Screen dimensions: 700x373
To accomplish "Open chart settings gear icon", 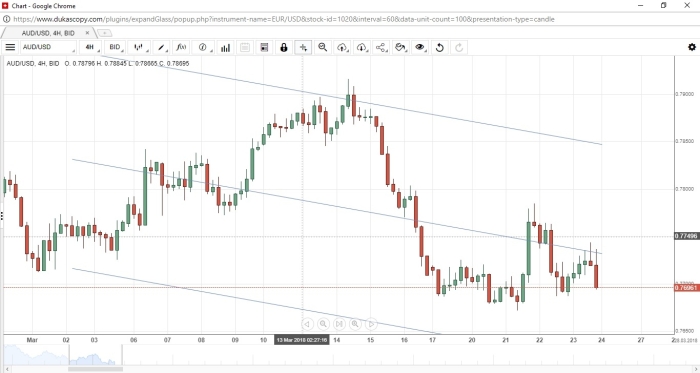I will click(692, 47).
